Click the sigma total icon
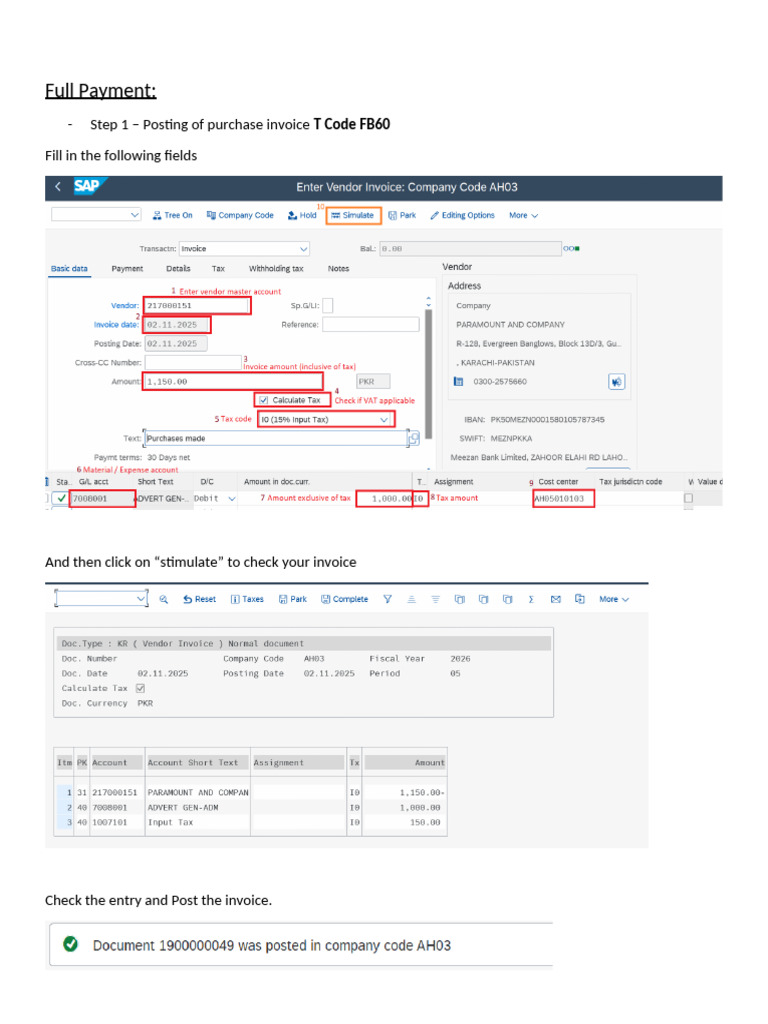768x1024 pixels. [531, 599]
